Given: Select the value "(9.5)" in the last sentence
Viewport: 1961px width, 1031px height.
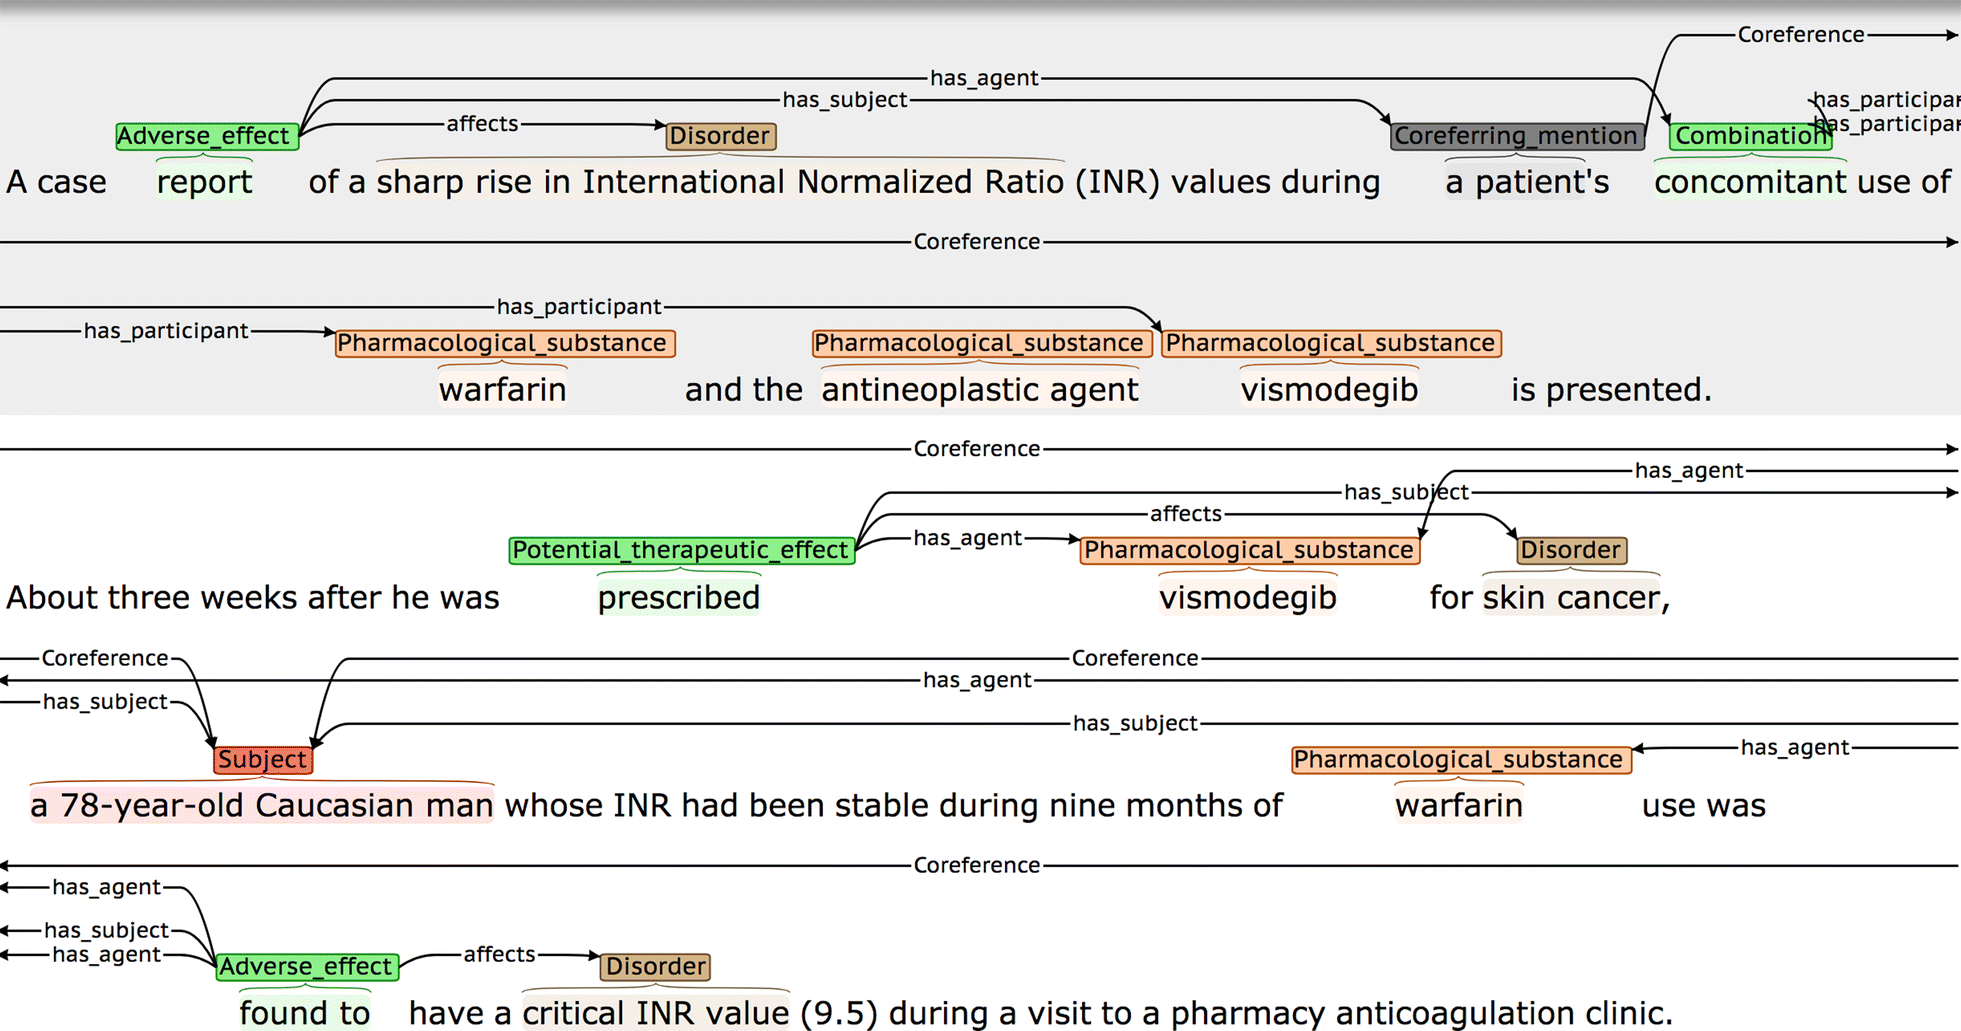Looking at the screenshot, I should click(839, 1012).
